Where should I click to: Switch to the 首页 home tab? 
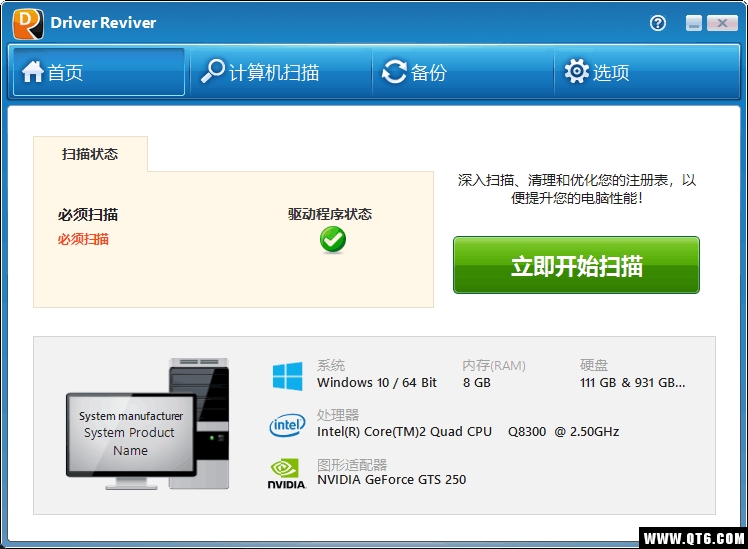(x=99, y=72)
